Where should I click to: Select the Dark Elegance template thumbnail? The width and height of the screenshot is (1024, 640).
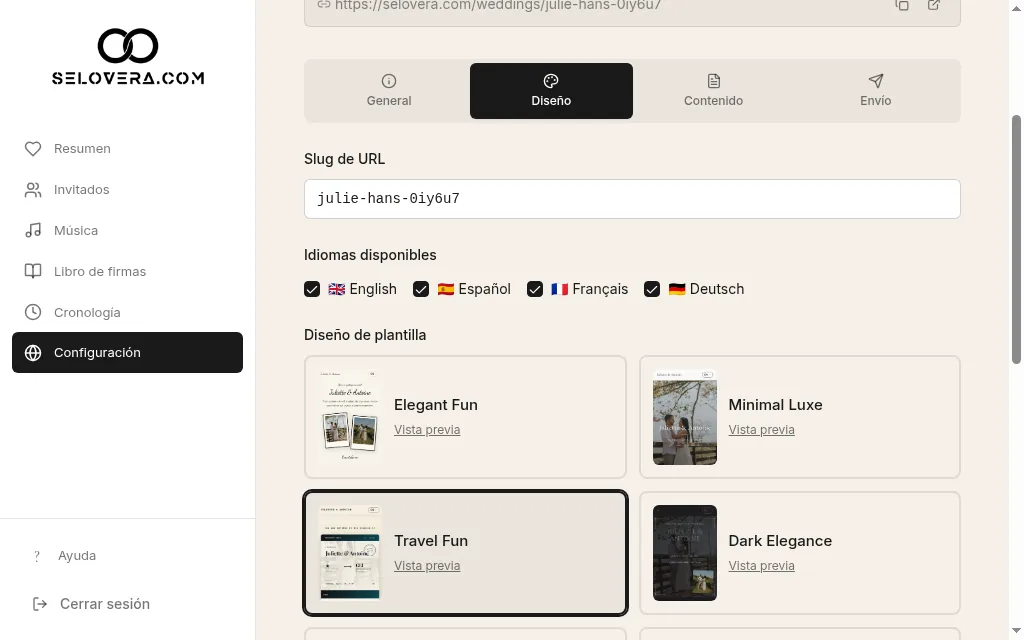[x=684, y=552]
